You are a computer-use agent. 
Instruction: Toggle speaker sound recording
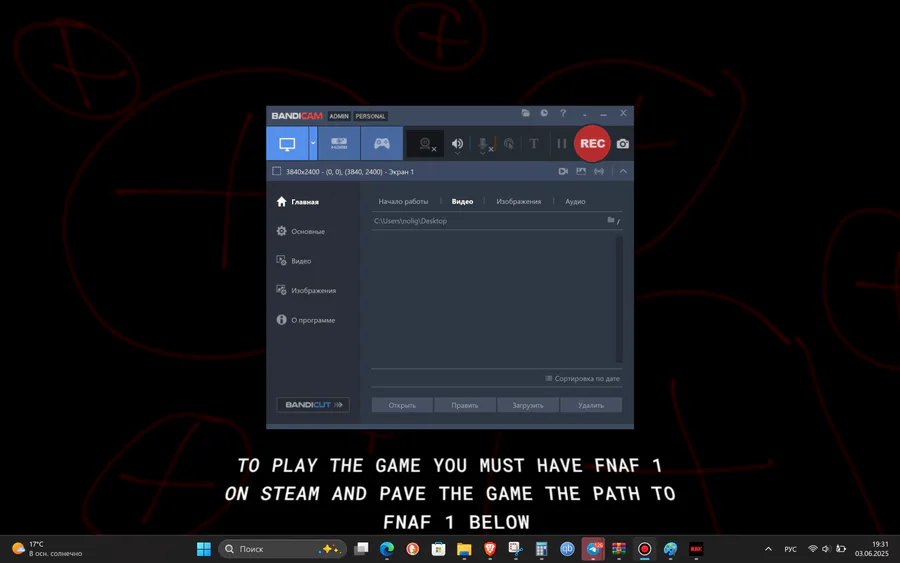[x=457, y=143]
